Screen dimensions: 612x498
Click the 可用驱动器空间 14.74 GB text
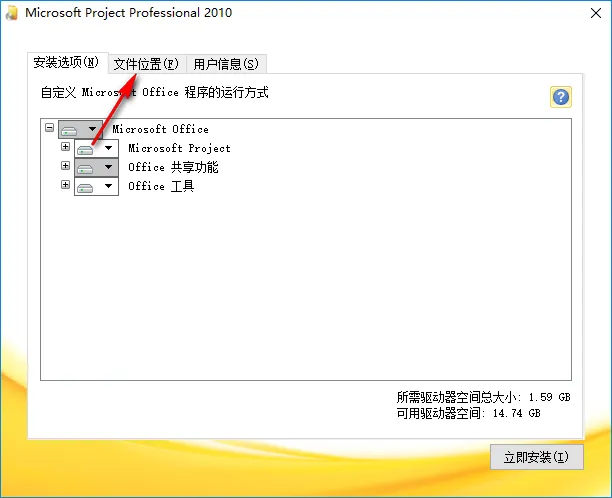(468, 413)
